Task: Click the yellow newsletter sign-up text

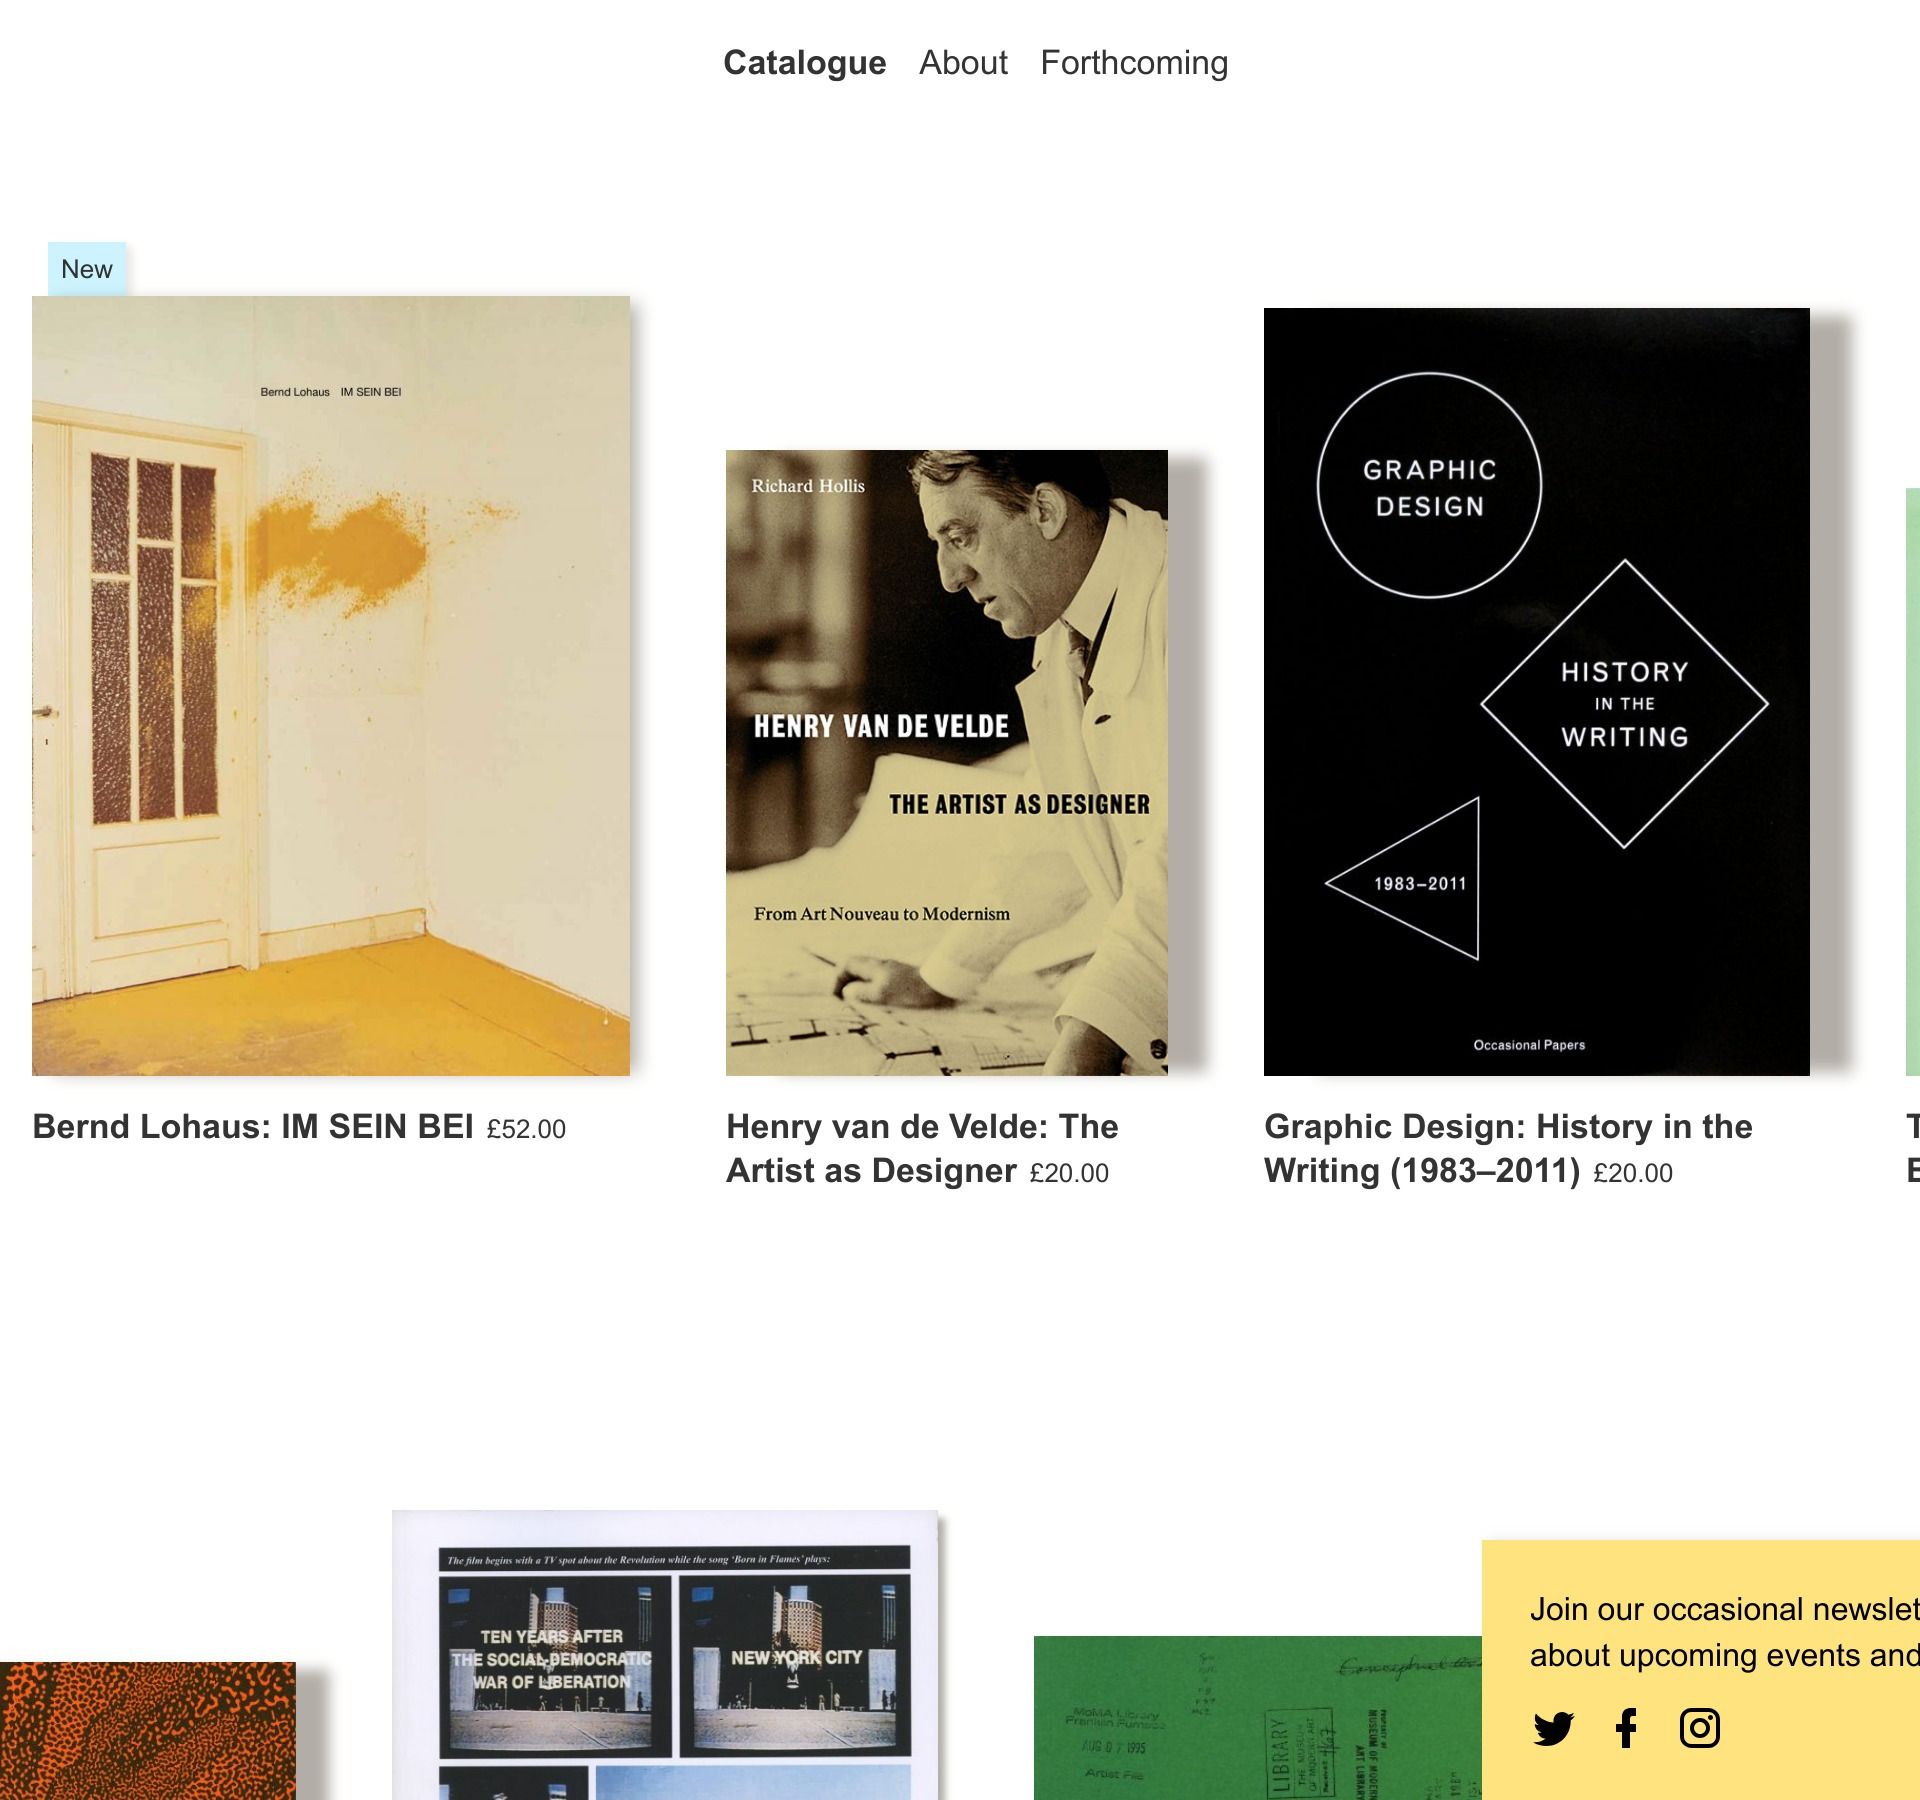Action: point(1724,1632)
